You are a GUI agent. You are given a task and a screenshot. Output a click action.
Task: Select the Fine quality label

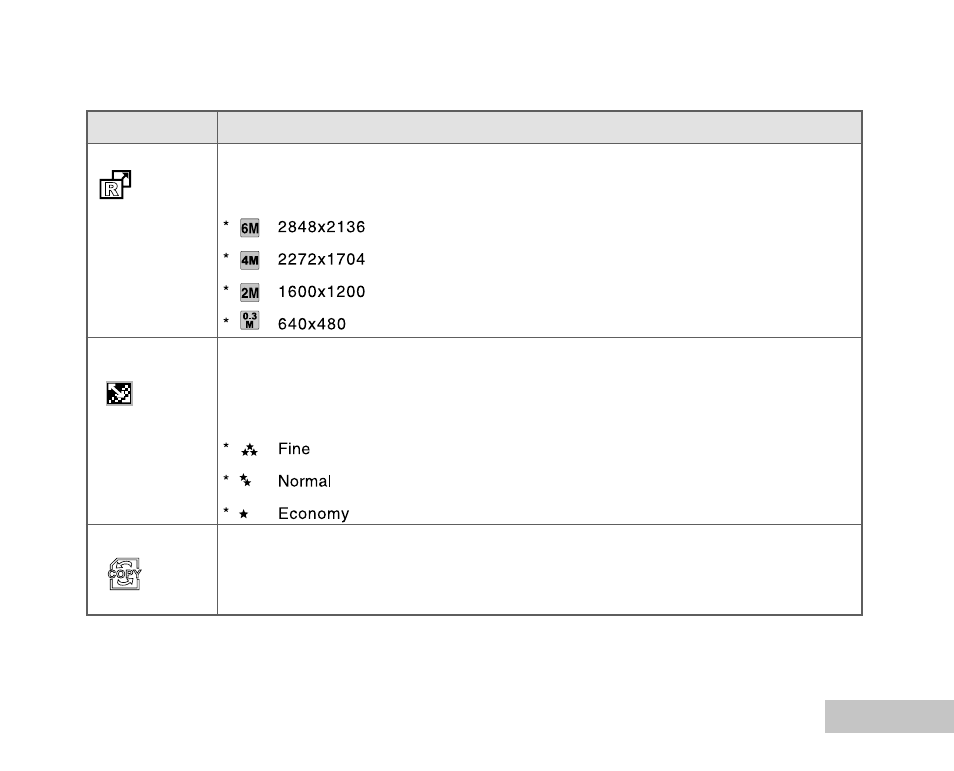[294, 448]
